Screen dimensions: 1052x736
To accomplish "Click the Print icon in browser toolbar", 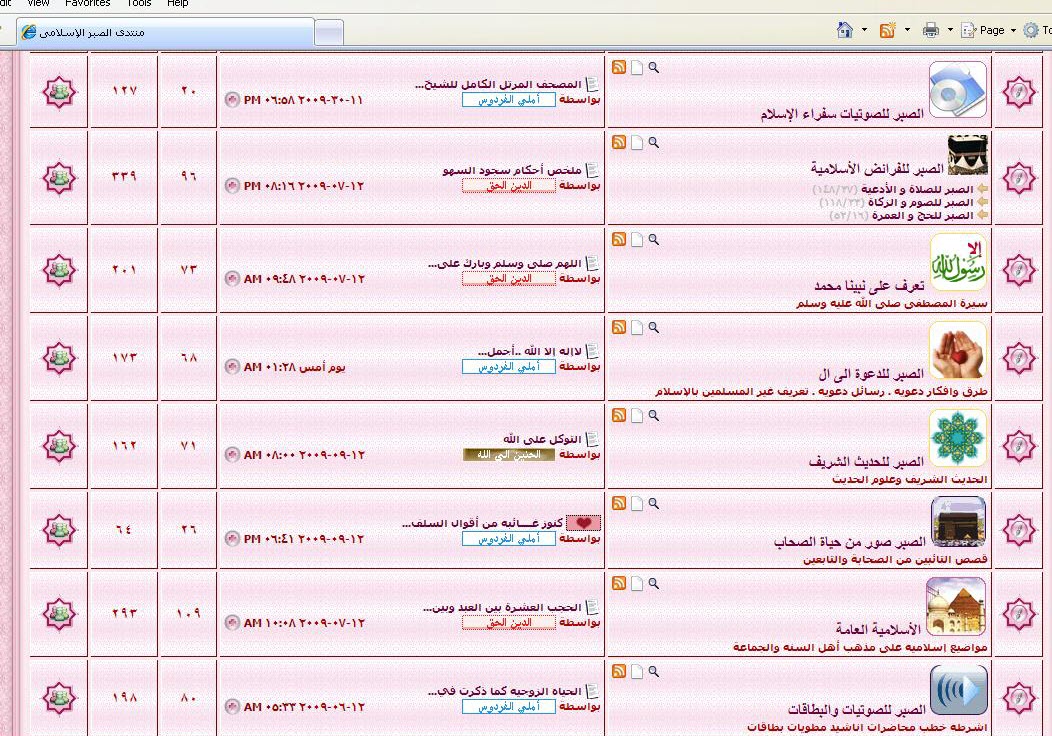I will click(930, 30).
